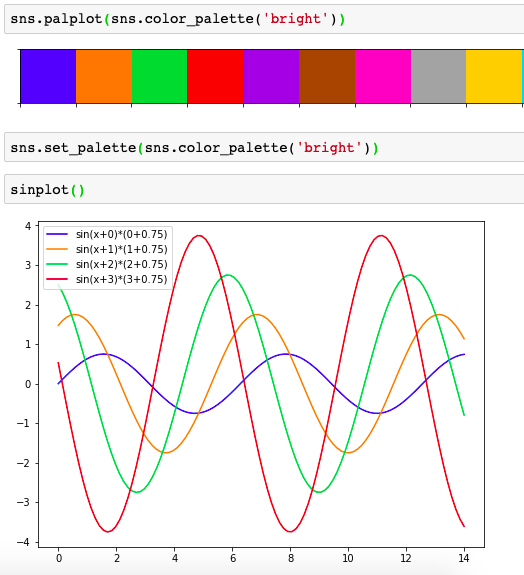Pick the bright green palette swatch
The image size is (524, 575).
tap(160, 76)
